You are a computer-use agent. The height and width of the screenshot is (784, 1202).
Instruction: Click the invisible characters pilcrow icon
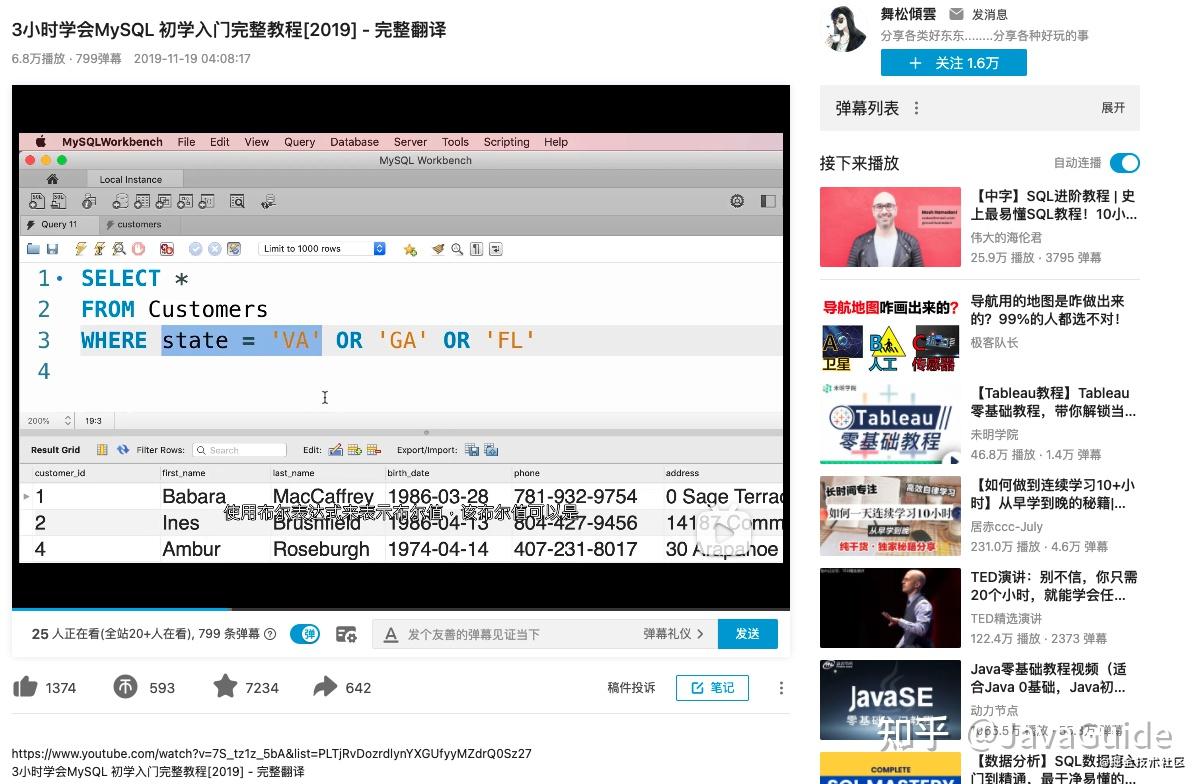(477, 249)
